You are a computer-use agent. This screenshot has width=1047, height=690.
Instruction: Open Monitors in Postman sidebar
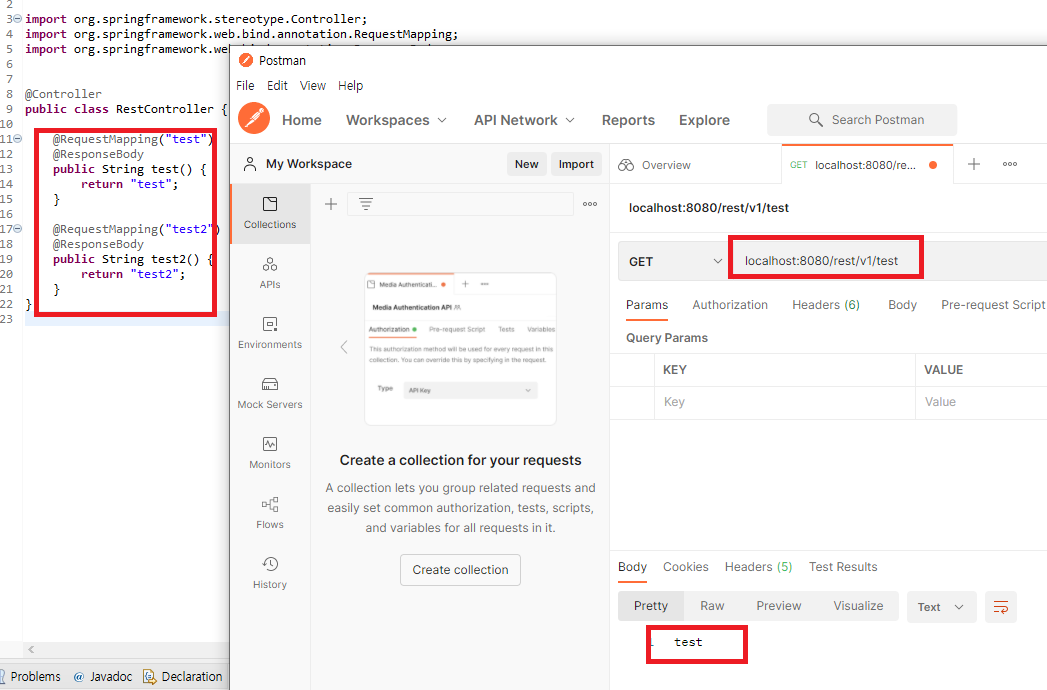[270, 454]
